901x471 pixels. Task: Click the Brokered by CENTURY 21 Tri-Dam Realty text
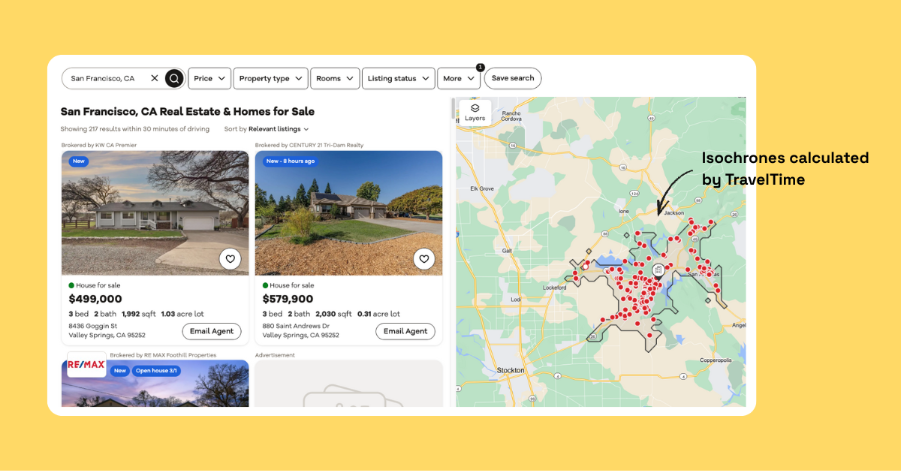309,145
